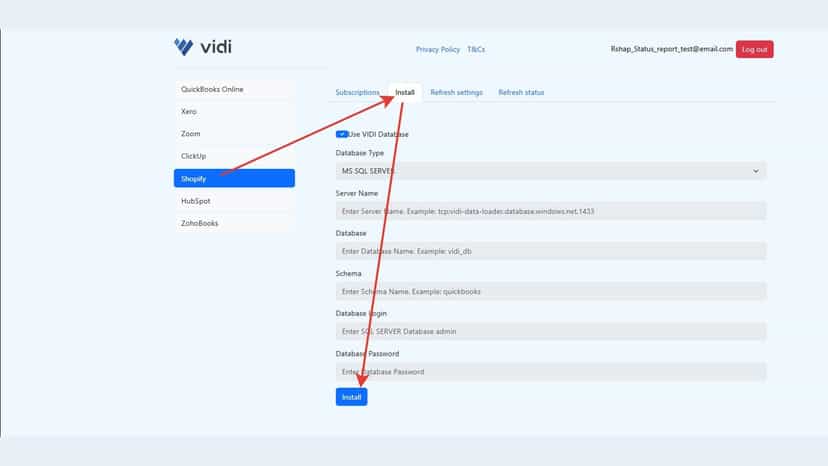Screen dimensions: 828x466
Task: Click the logged-in user email text
Action: coord(672,49)
